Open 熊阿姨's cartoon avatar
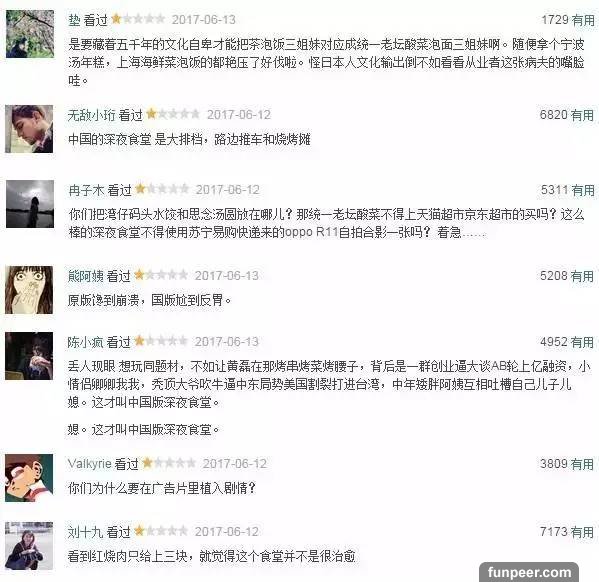 click(x=29, y=290)
